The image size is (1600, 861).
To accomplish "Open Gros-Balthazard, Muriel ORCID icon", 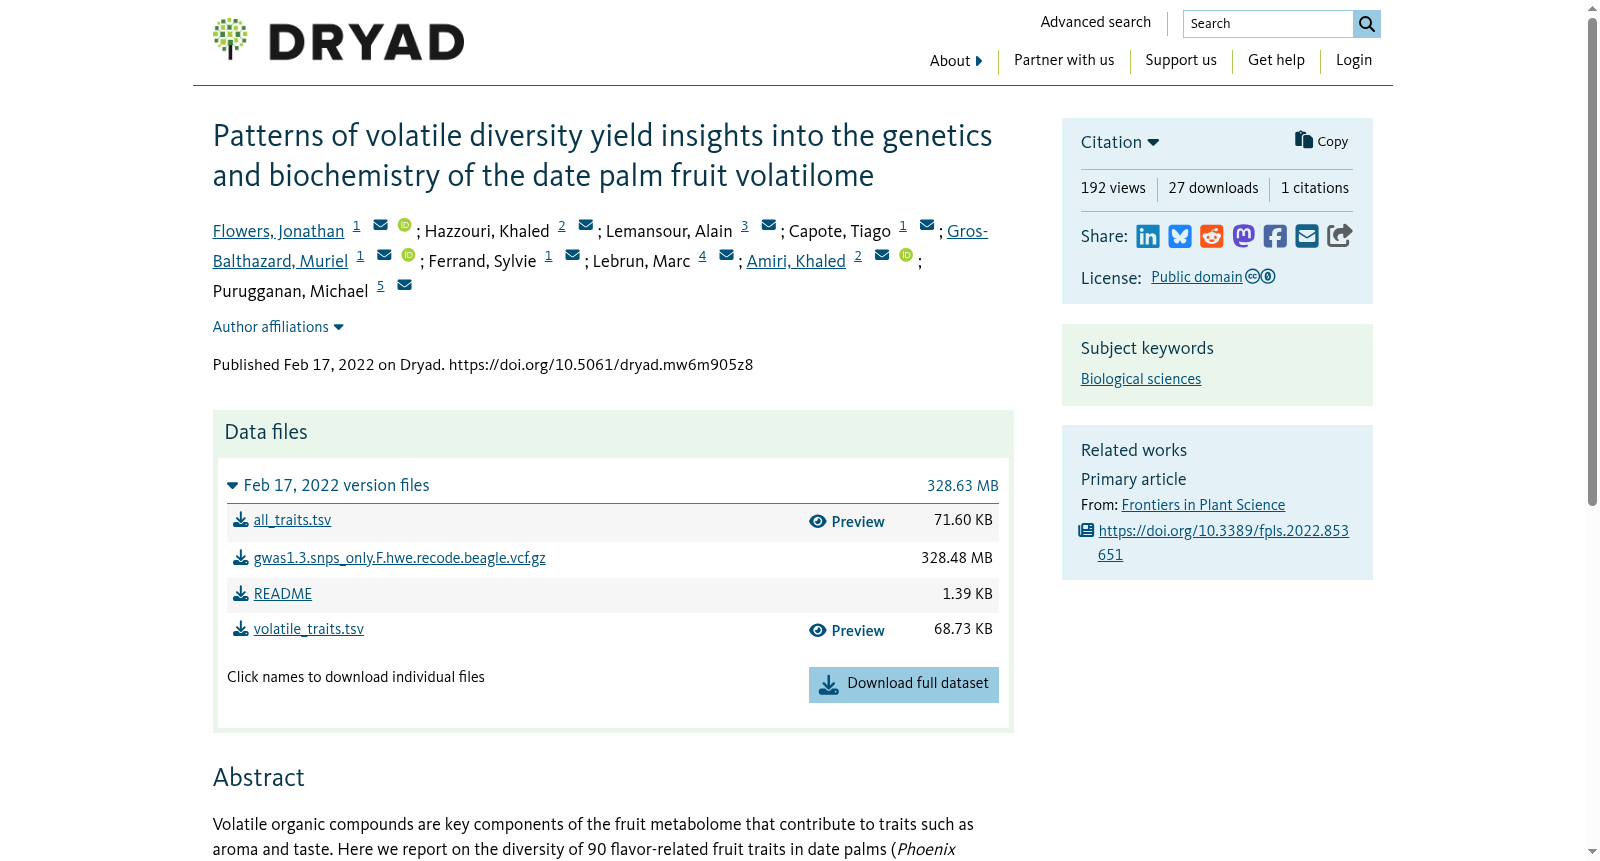I will (408, 255).
